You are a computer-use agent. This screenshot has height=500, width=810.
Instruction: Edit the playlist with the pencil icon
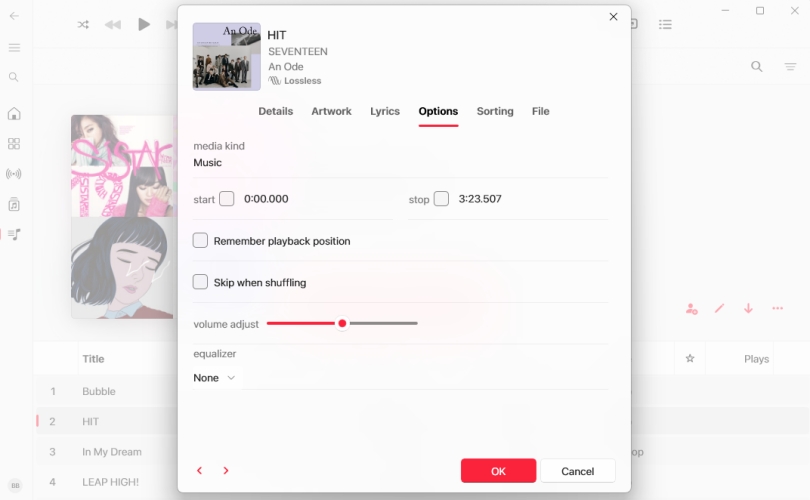pyautogui.click(x=720, y=308)
